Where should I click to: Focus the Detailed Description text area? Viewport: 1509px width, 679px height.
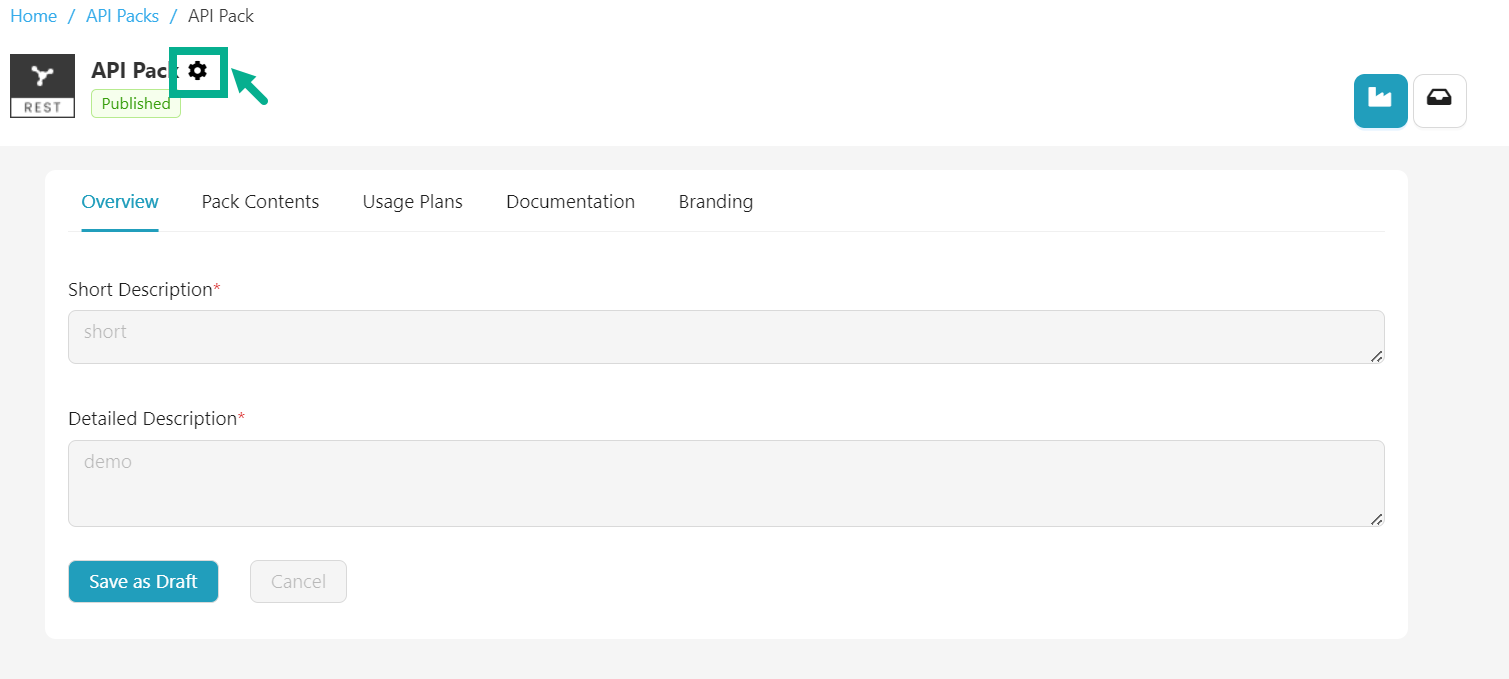point(725,483)
